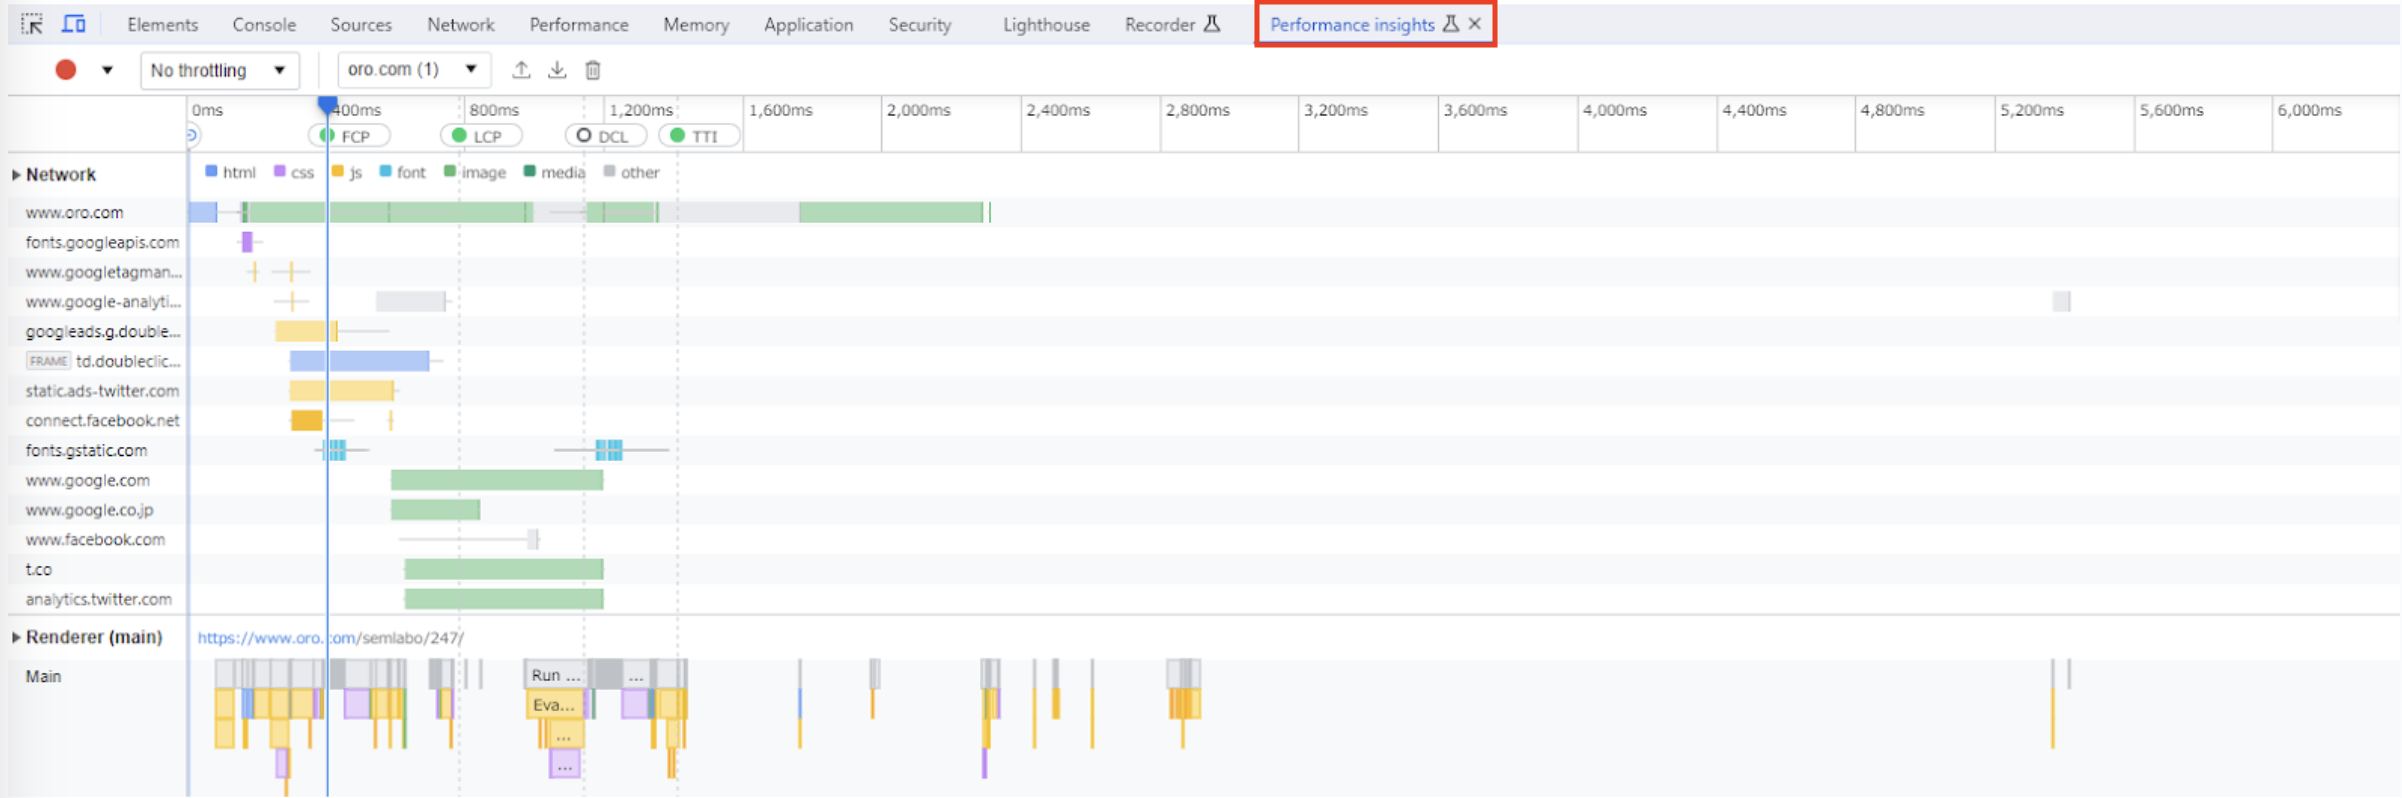Image resolution: width=2402 pixels, height=798 pixels.
Task: Delete recording with the trash icon
Action: coord(593,70)
